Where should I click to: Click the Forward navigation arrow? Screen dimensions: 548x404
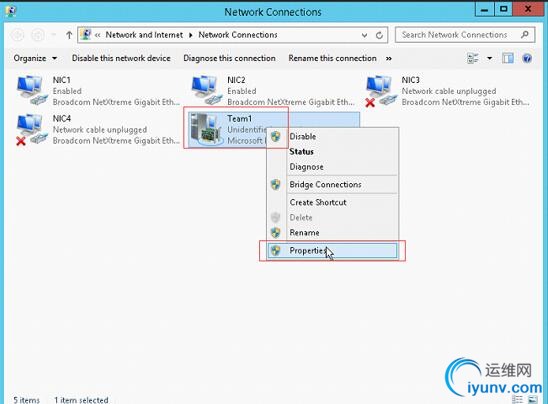pos(38,35)
